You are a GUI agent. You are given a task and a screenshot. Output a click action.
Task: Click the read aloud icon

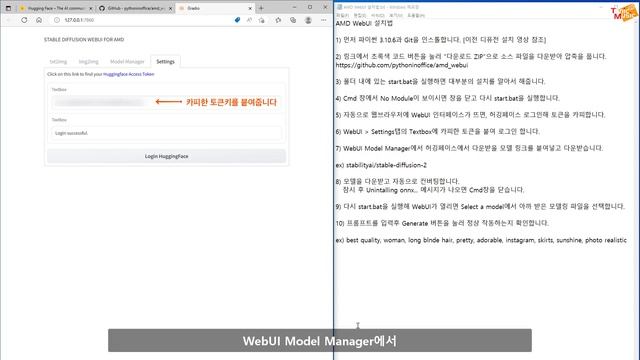pos(249,20)
